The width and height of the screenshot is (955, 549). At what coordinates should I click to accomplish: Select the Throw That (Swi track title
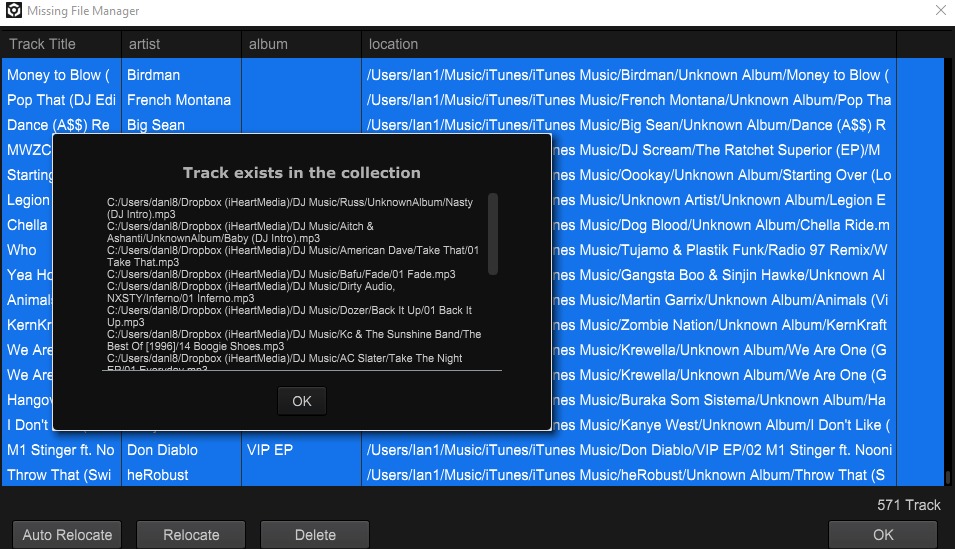(59, 475)
